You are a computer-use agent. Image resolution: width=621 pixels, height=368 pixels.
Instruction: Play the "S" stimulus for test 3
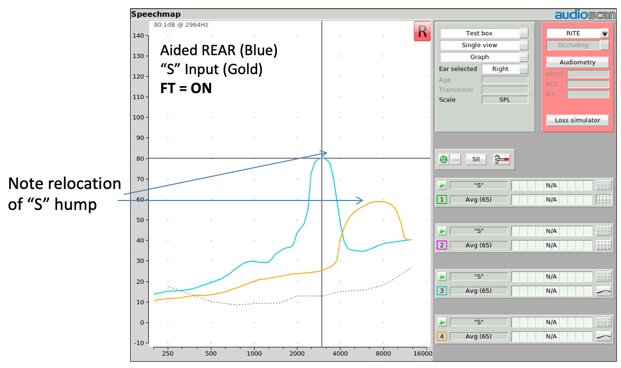(442, 276)
